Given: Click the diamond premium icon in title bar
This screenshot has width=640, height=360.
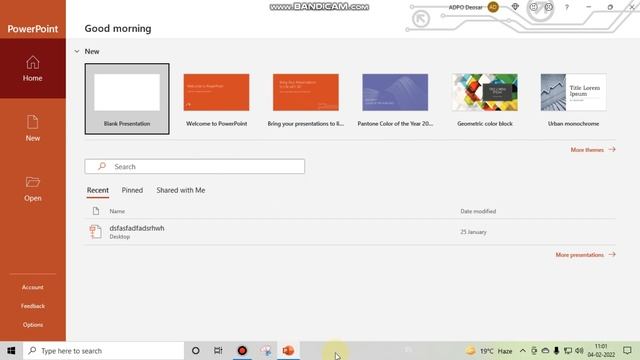Looking at the screenshot, I should pyautogui.click(x=515, y=7).
